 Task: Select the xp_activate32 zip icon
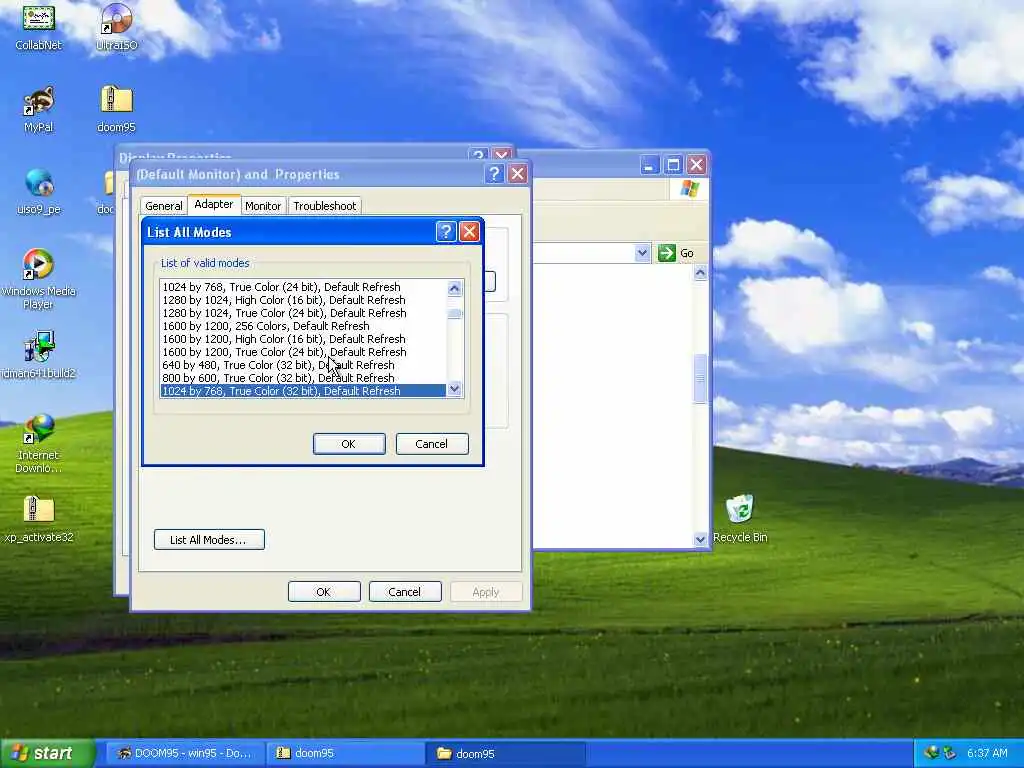click(x=39, y=520)
